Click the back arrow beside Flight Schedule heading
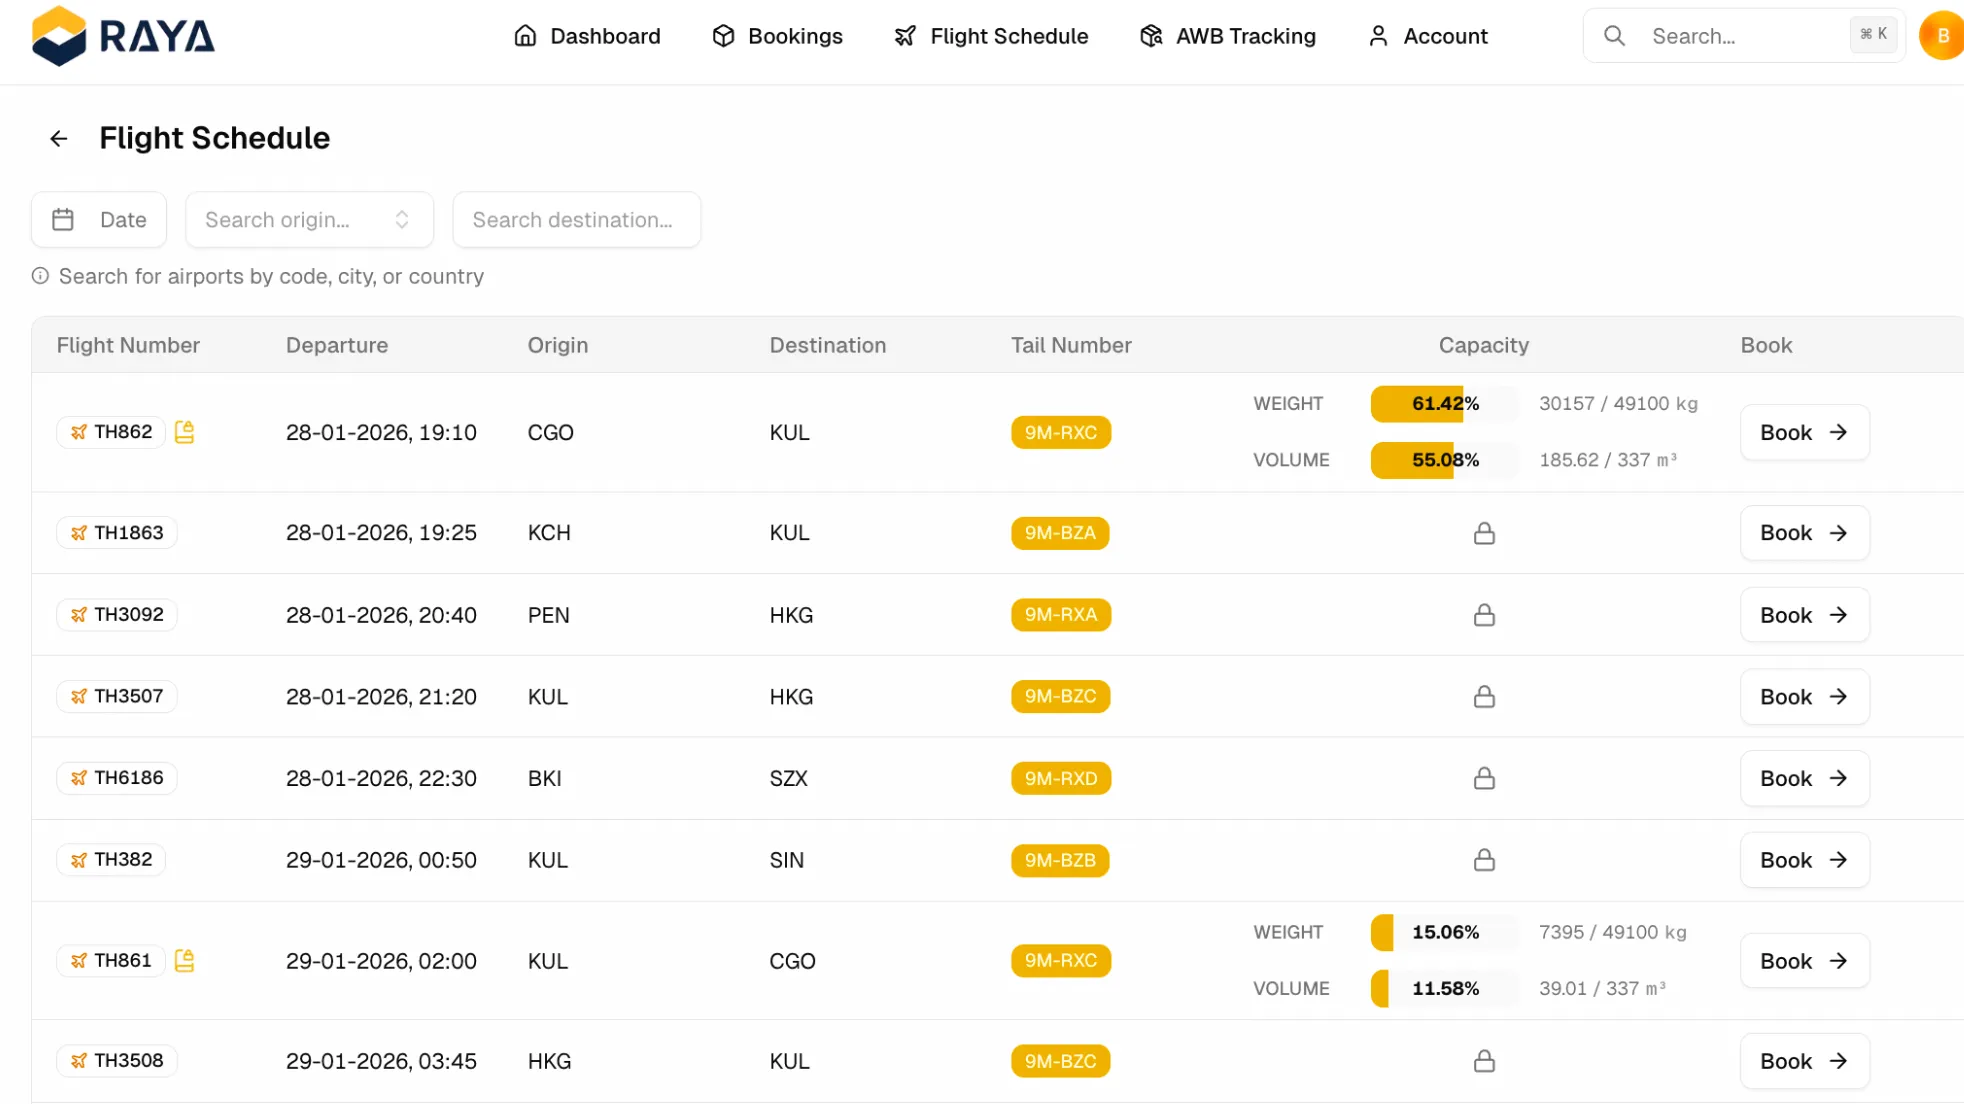 tap(58, 138)
